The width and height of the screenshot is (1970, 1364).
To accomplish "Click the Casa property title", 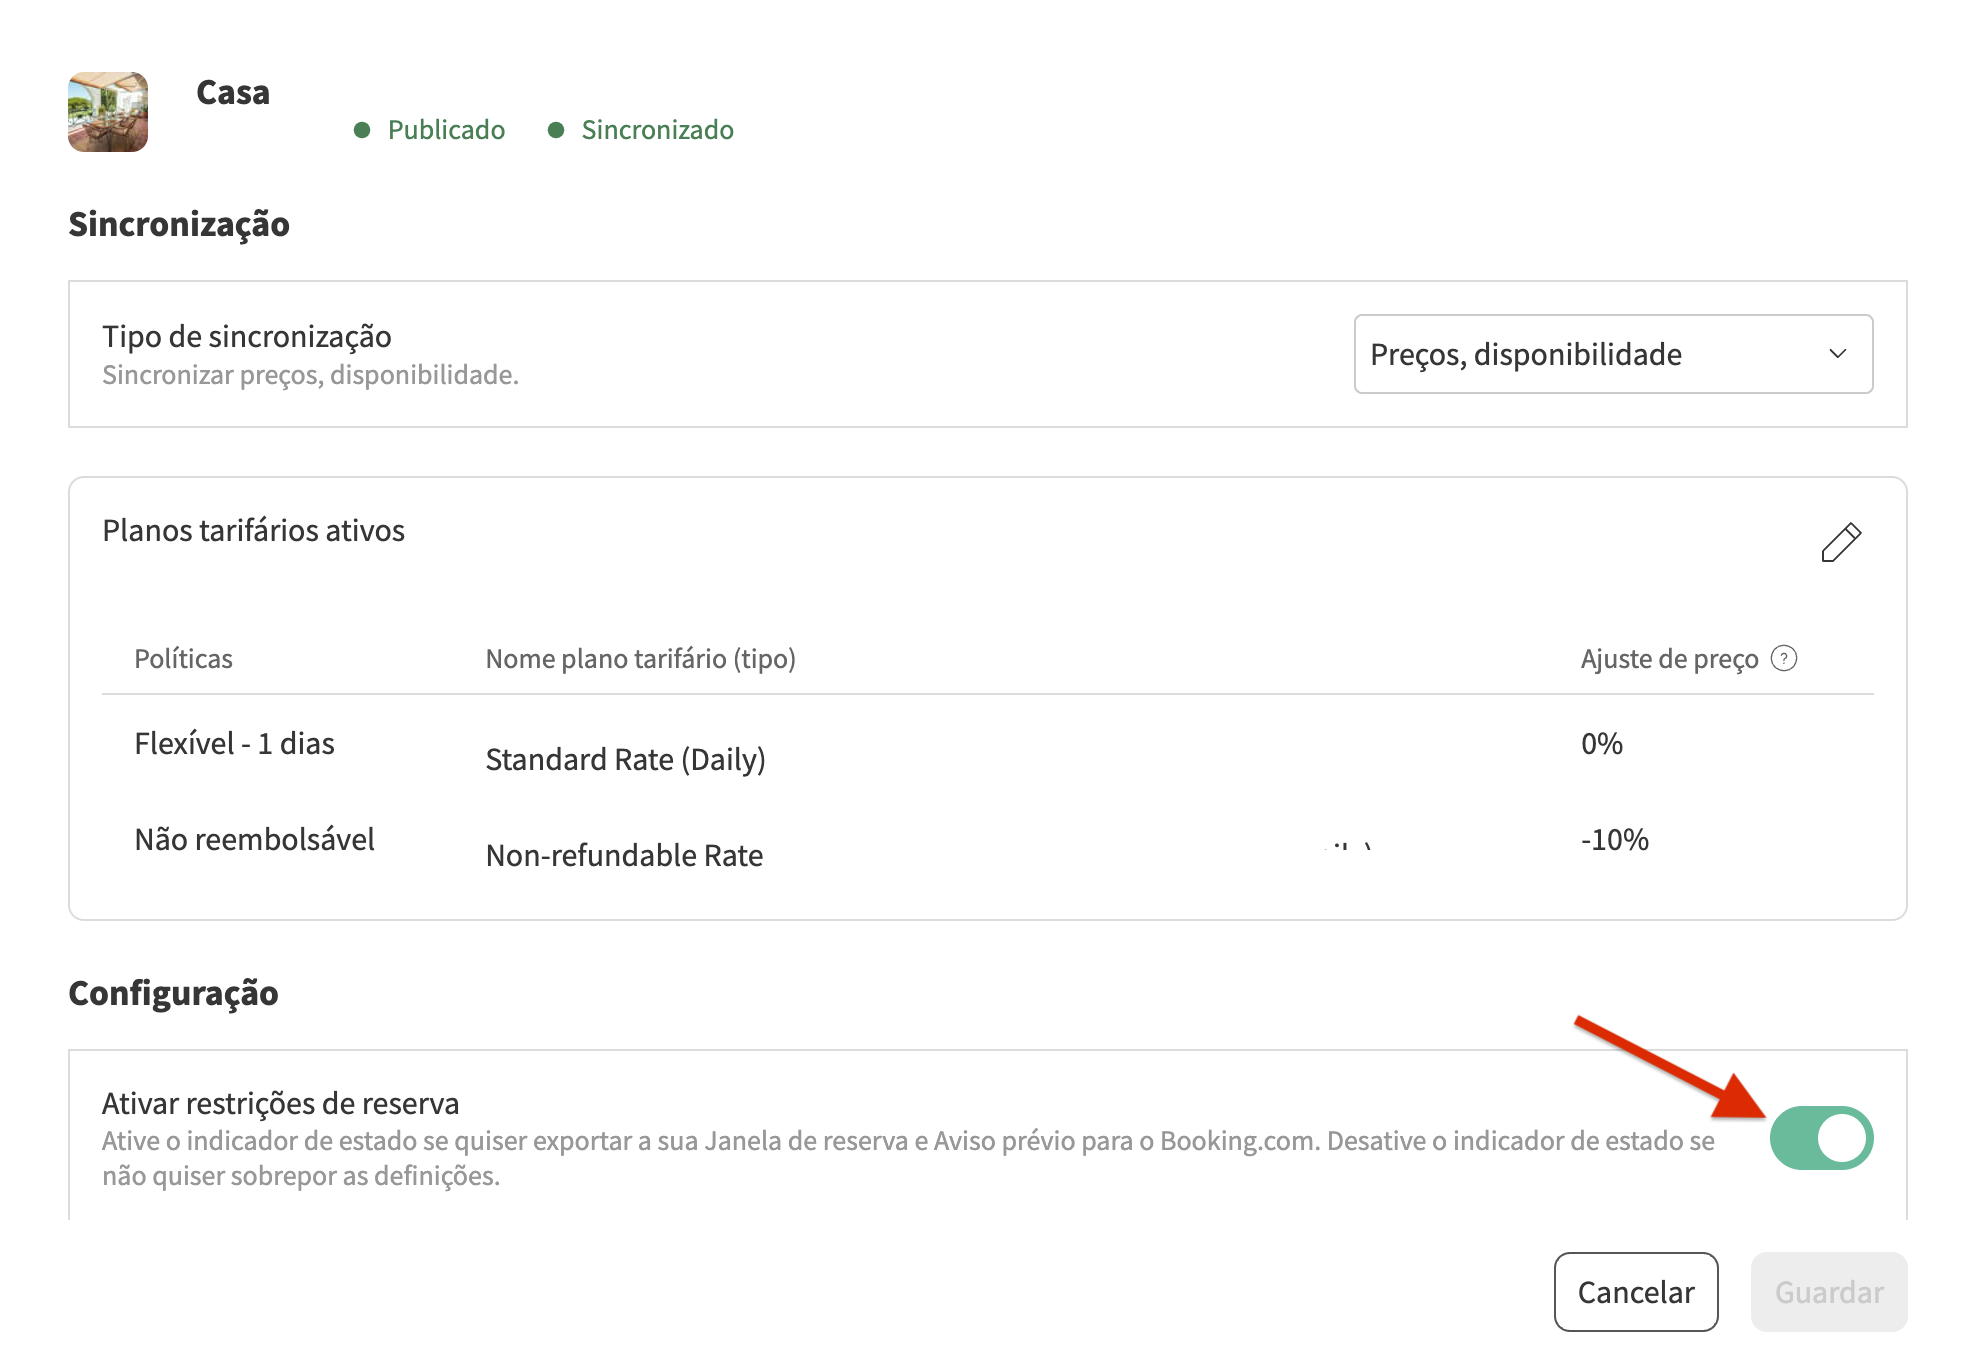I will pyautogui.click(x=233, y=93).
